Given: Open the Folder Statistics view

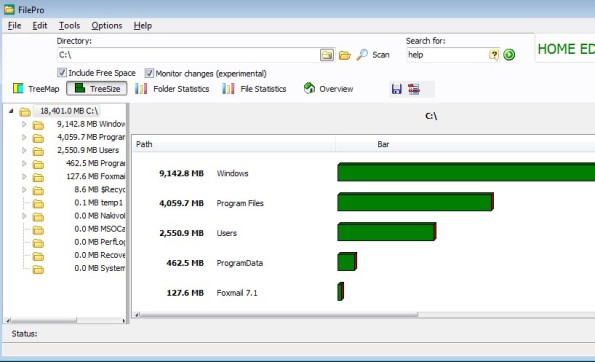Looking at the screenshot, I should [x=172, y=89].
